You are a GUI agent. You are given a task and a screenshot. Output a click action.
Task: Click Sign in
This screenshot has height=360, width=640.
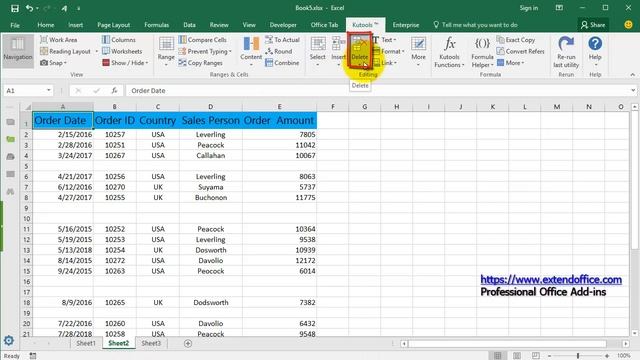pyautogui.click(x=529, y=8)
